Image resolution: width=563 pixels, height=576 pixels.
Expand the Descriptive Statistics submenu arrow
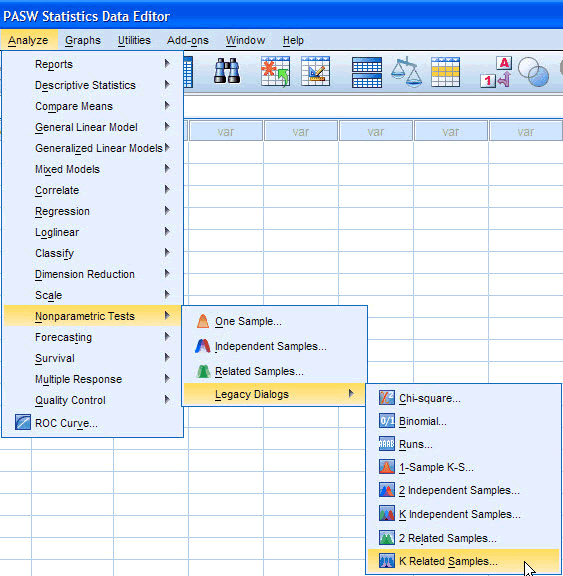click(167, 84)
